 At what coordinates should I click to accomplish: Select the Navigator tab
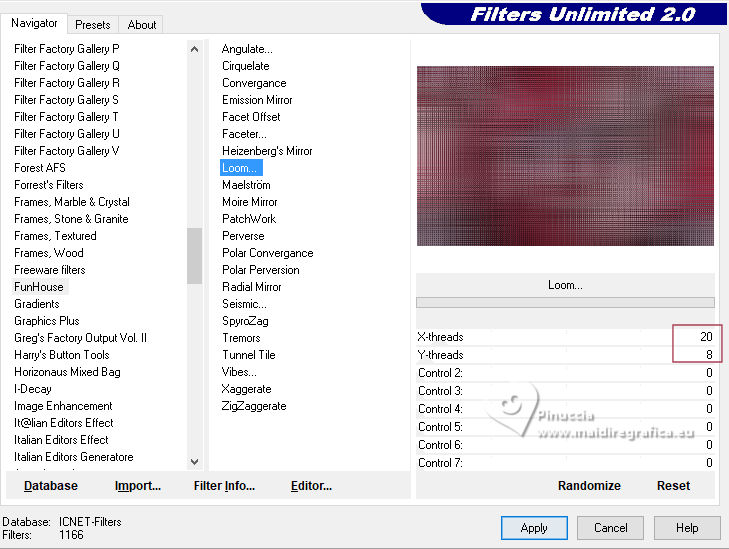(x=34, y=23)
